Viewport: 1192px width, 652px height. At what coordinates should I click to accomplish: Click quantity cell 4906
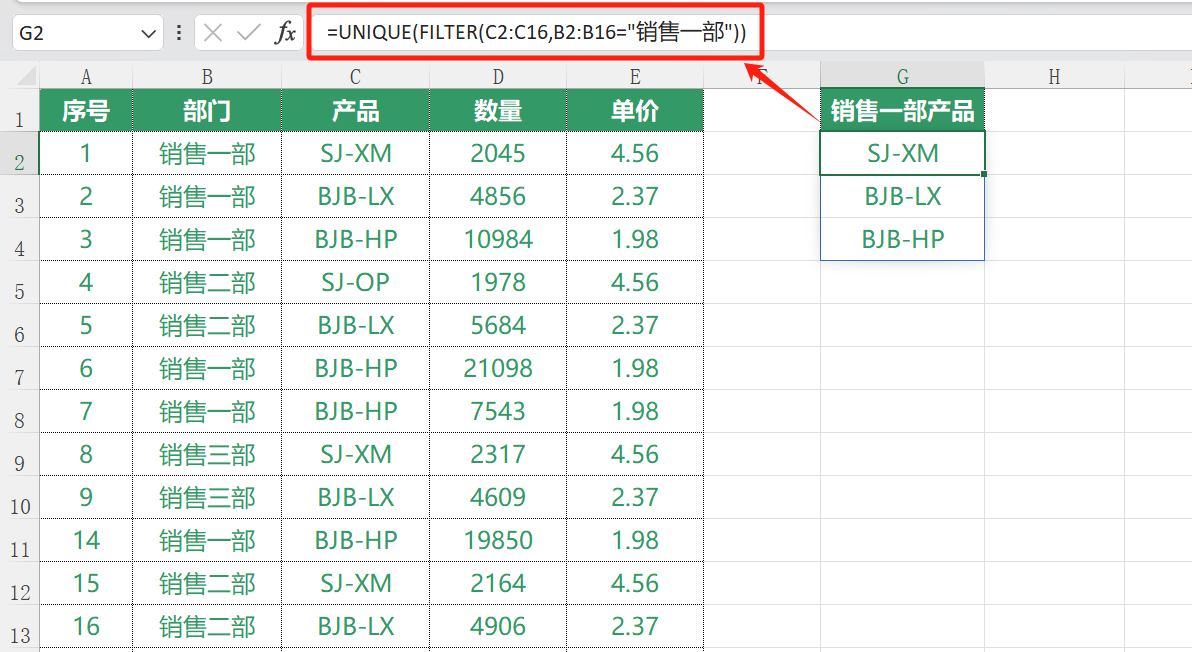tap(498, 626)
